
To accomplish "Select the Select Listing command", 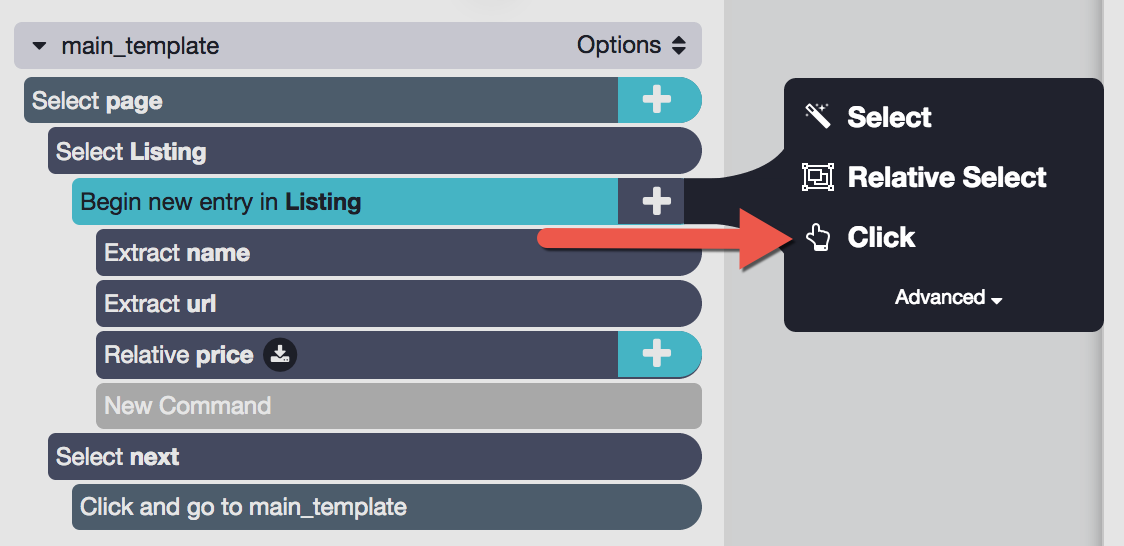I will point(375,151).
